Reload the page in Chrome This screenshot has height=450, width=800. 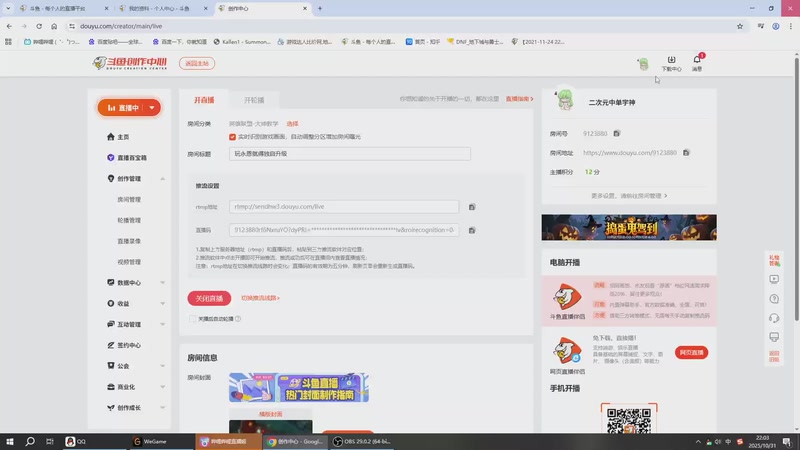(x=39, y=26)
